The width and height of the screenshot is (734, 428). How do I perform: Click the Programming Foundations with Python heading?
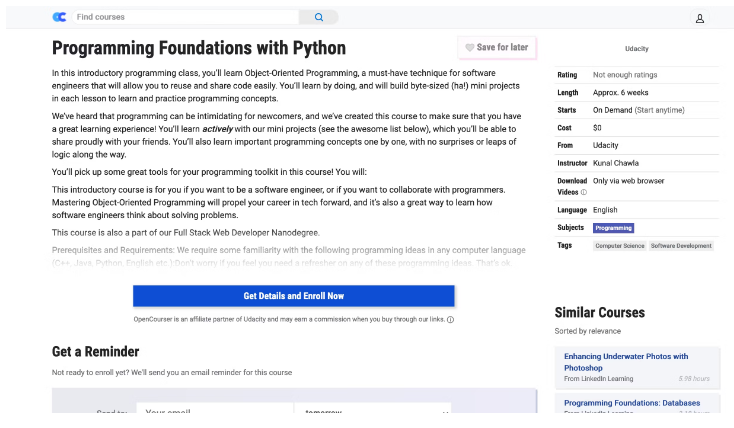coord(199,48)
